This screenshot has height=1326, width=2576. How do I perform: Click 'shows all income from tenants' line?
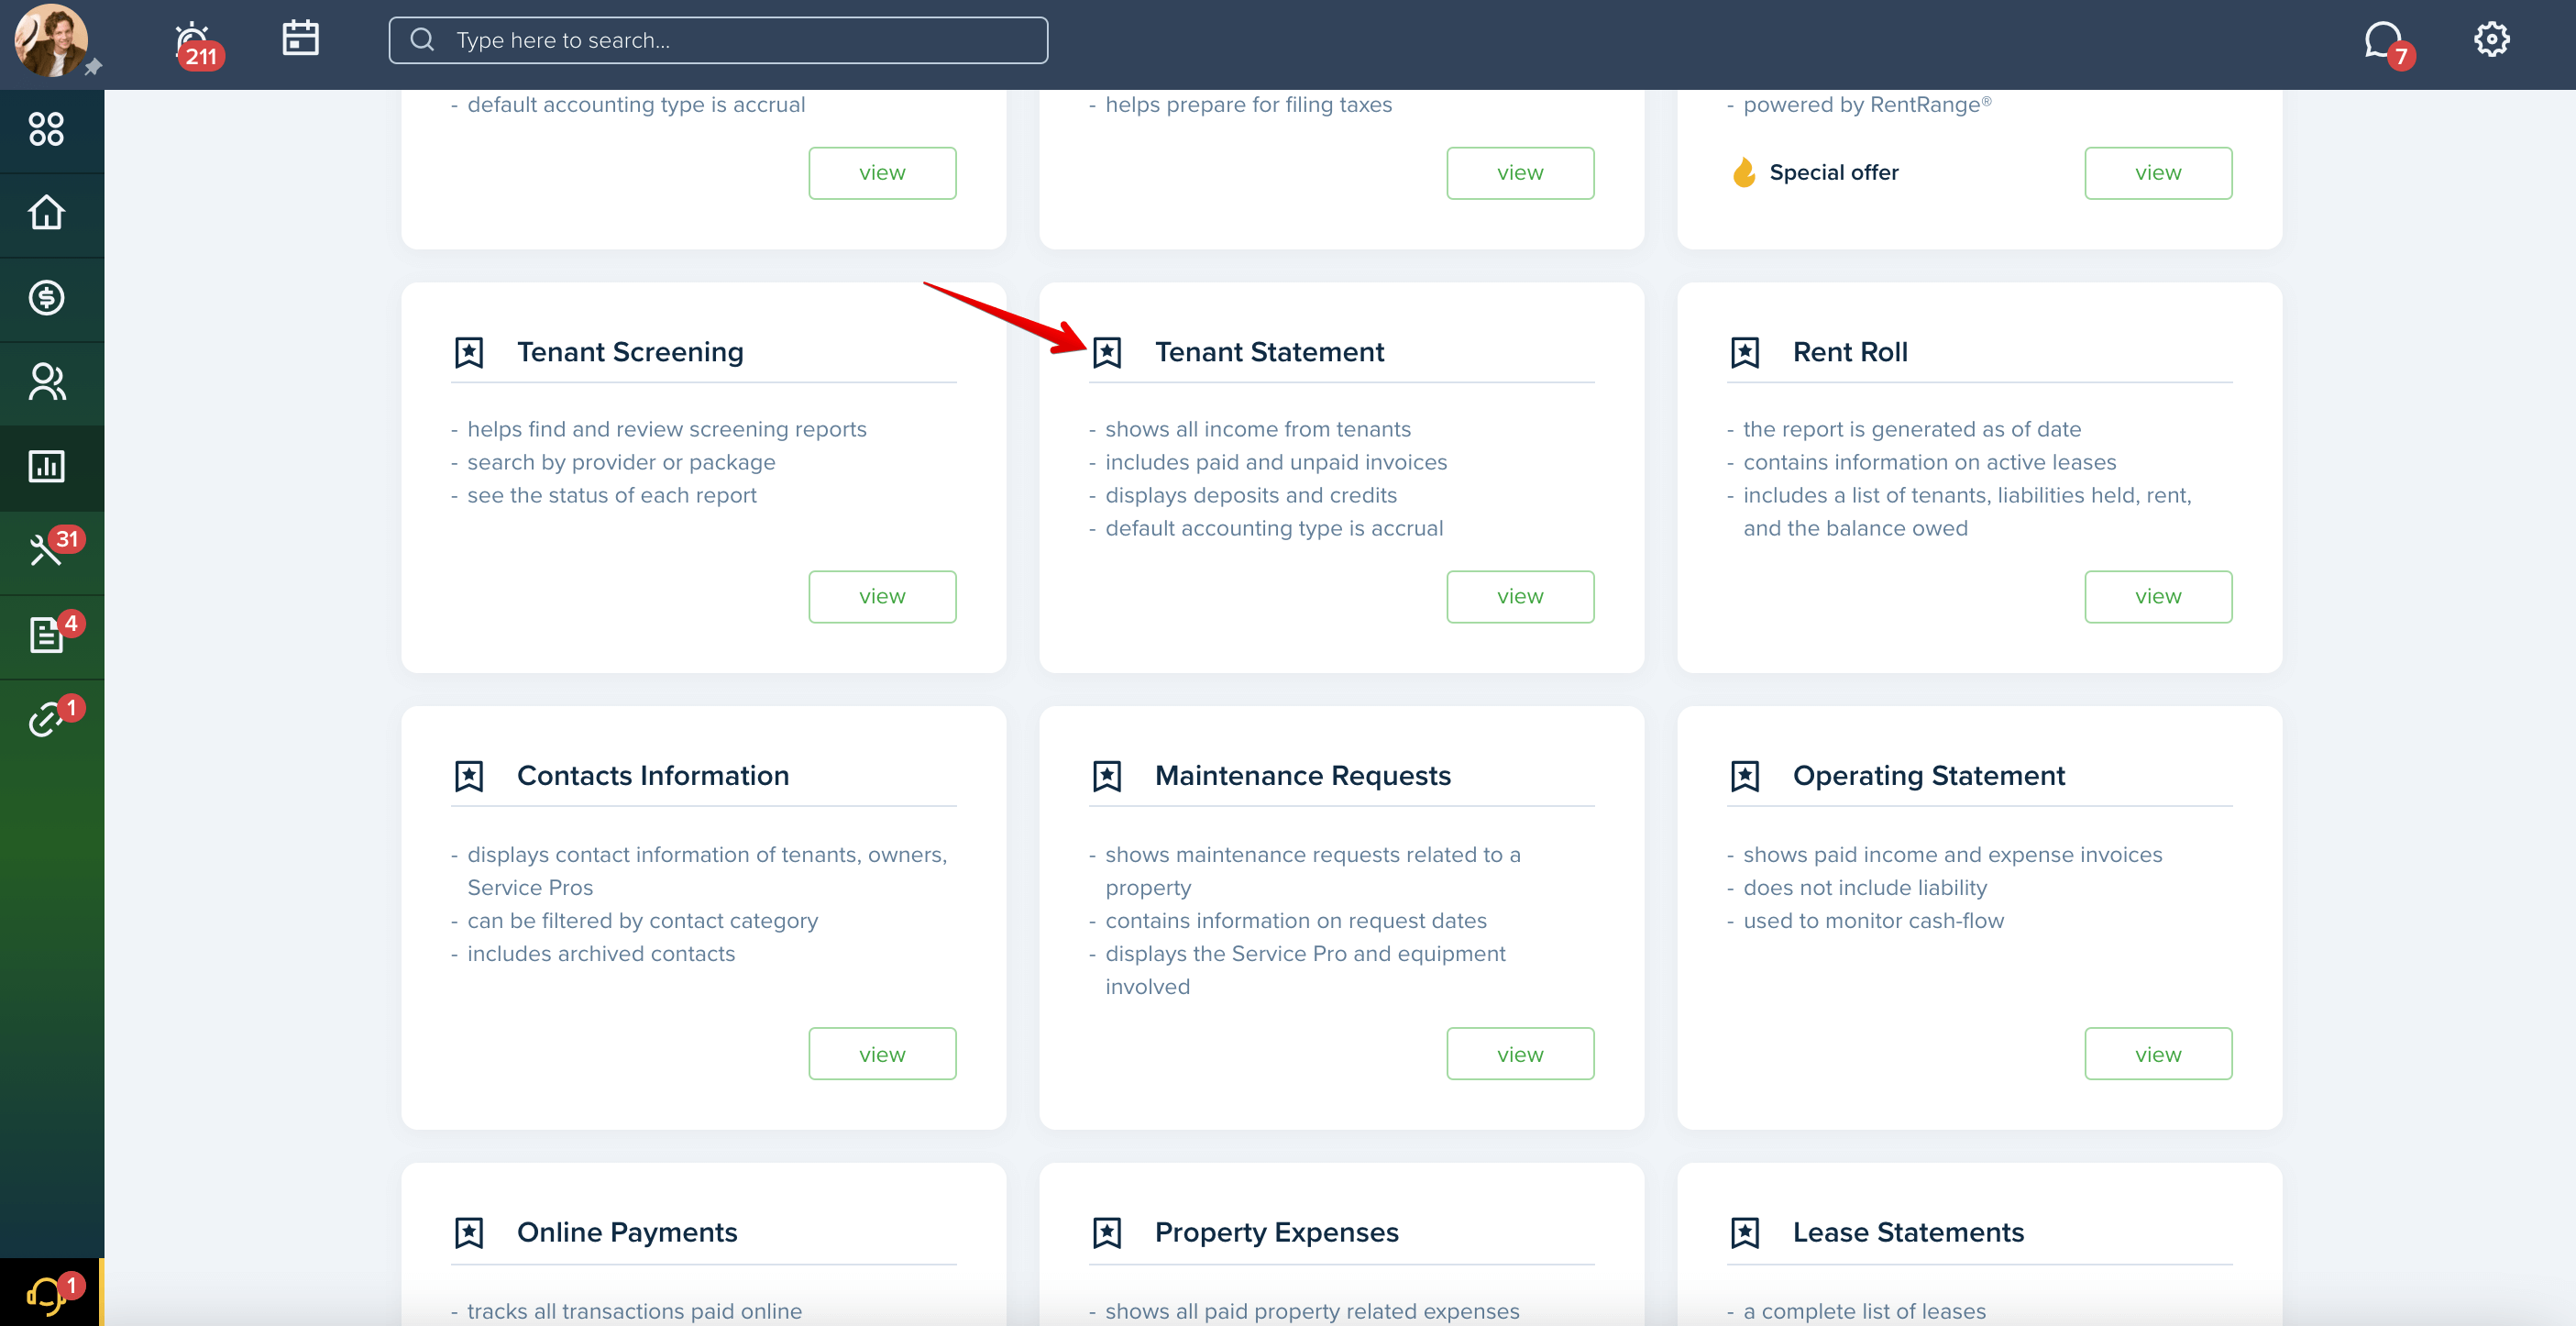1258,429
